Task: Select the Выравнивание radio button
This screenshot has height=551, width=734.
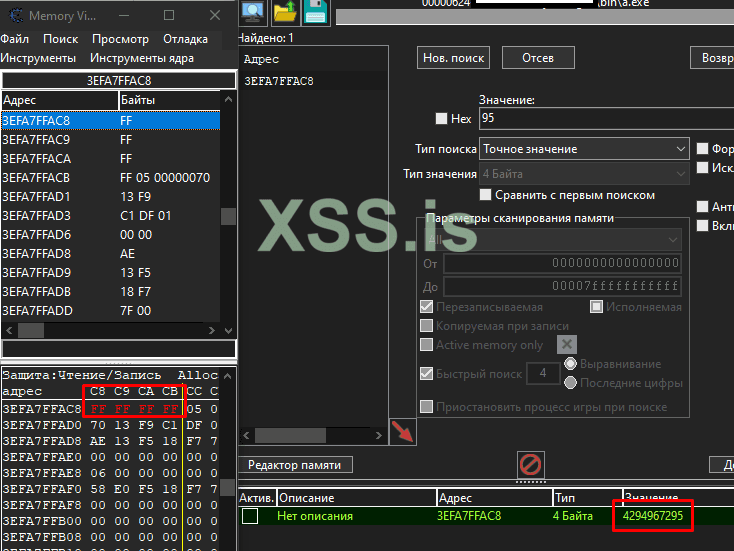Action: tap(570, 364)
